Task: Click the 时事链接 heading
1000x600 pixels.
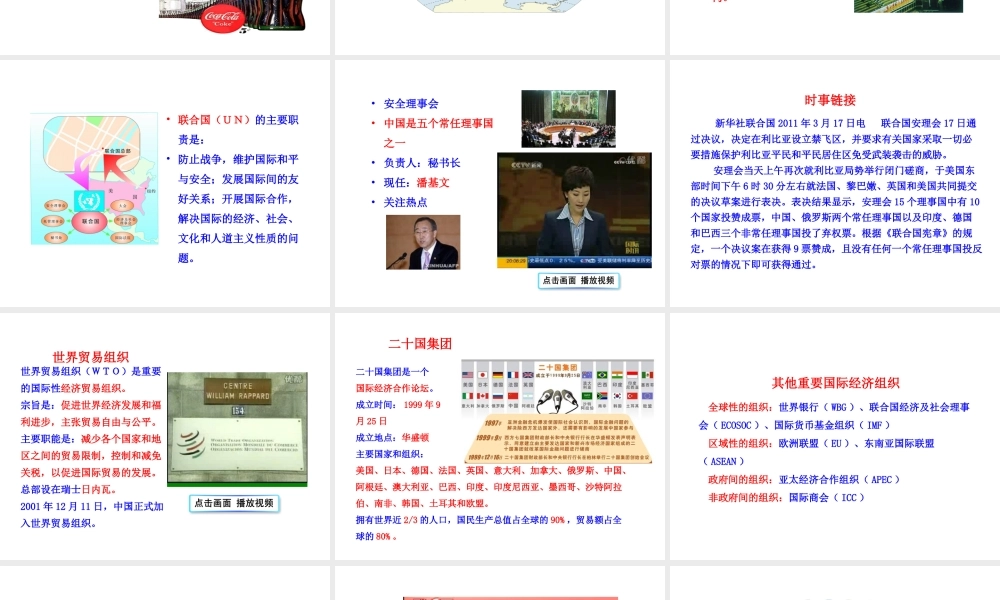Action: coord(830,100)
